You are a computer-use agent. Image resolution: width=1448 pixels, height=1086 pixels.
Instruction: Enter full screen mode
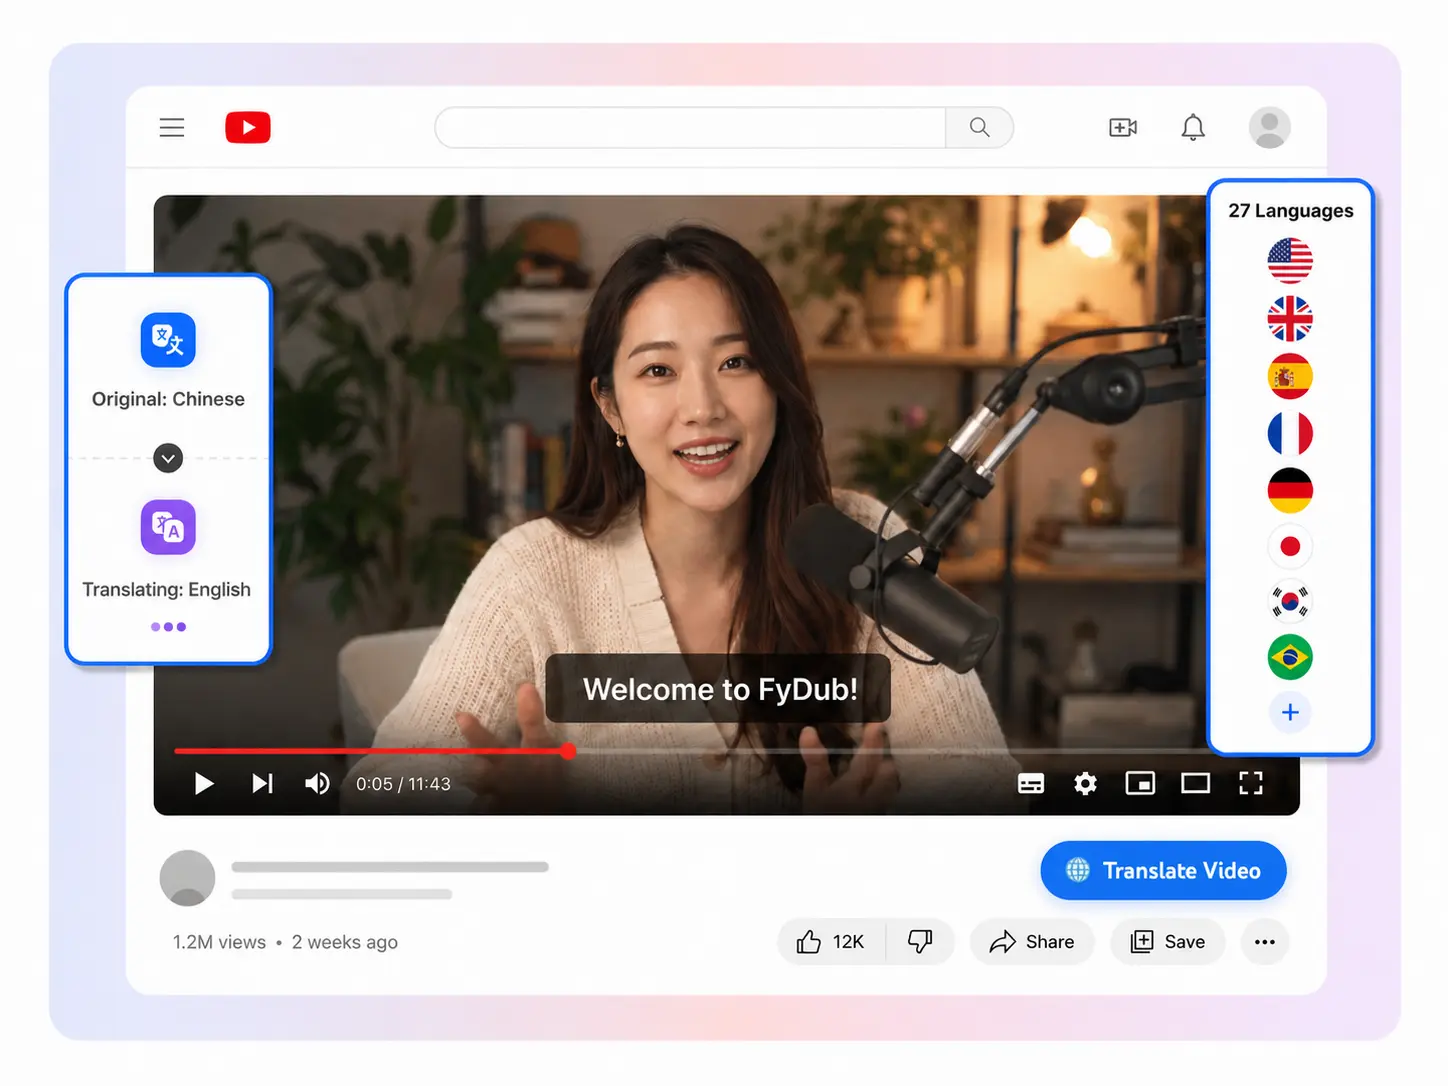coord(1251,783)
